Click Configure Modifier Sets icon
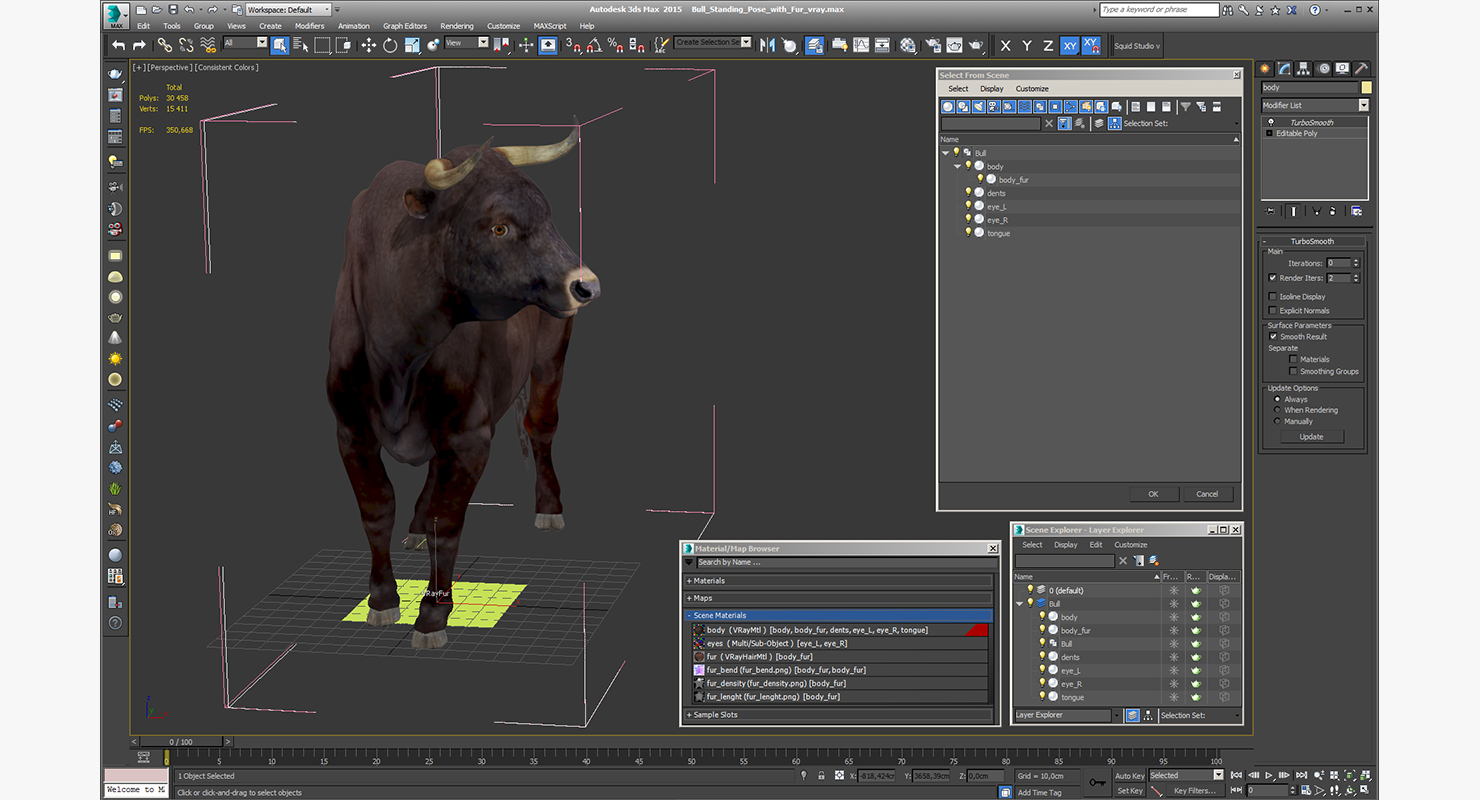This screenshot has height=800, width=1480. click(1356, 211)
